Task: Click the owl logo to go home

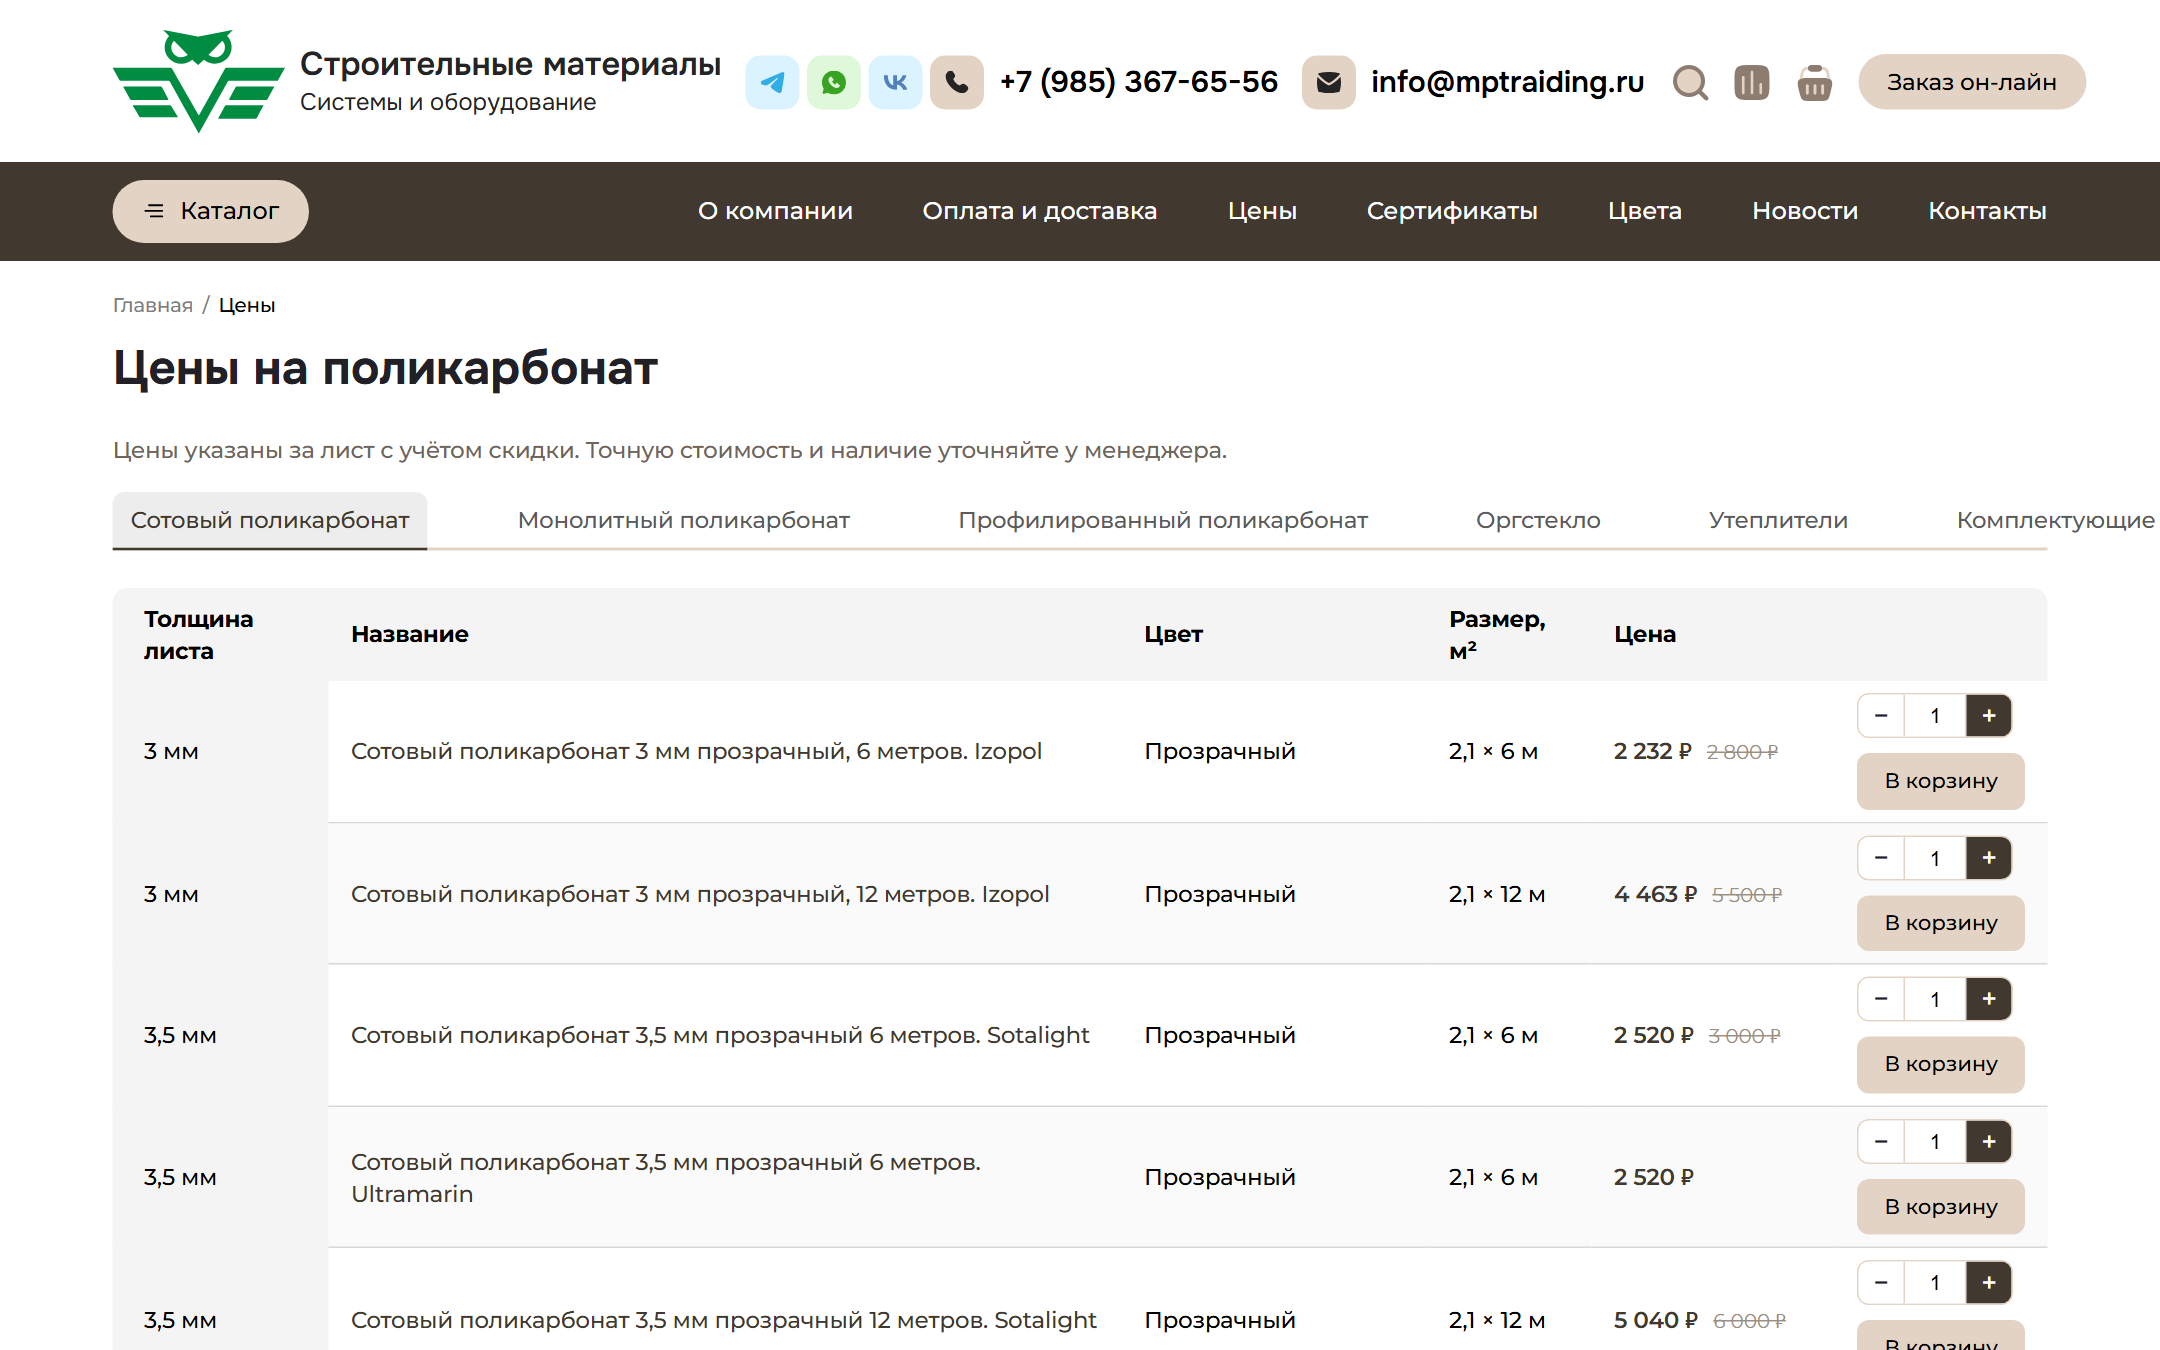Action: point(198,81)
